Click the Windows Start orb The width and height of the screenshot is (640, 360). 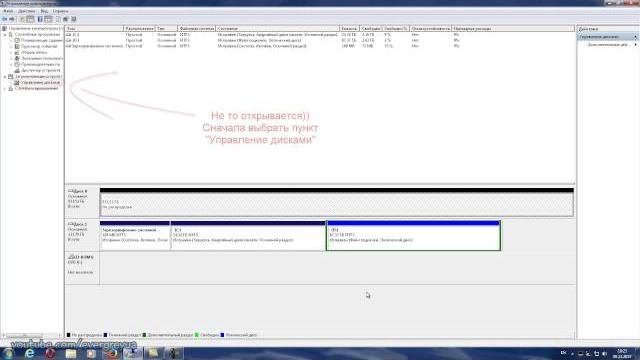pos(8,353)
